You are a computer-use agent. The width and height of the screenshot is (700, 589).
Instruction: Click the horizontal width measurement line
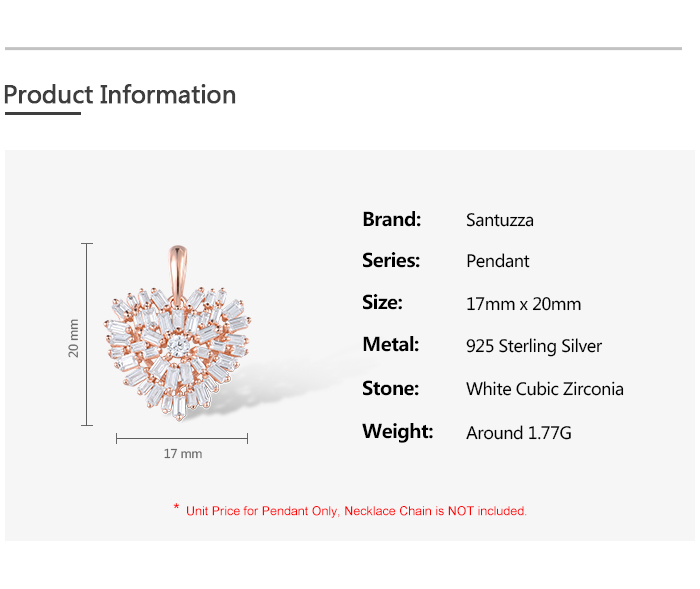(x=182, y=438)
